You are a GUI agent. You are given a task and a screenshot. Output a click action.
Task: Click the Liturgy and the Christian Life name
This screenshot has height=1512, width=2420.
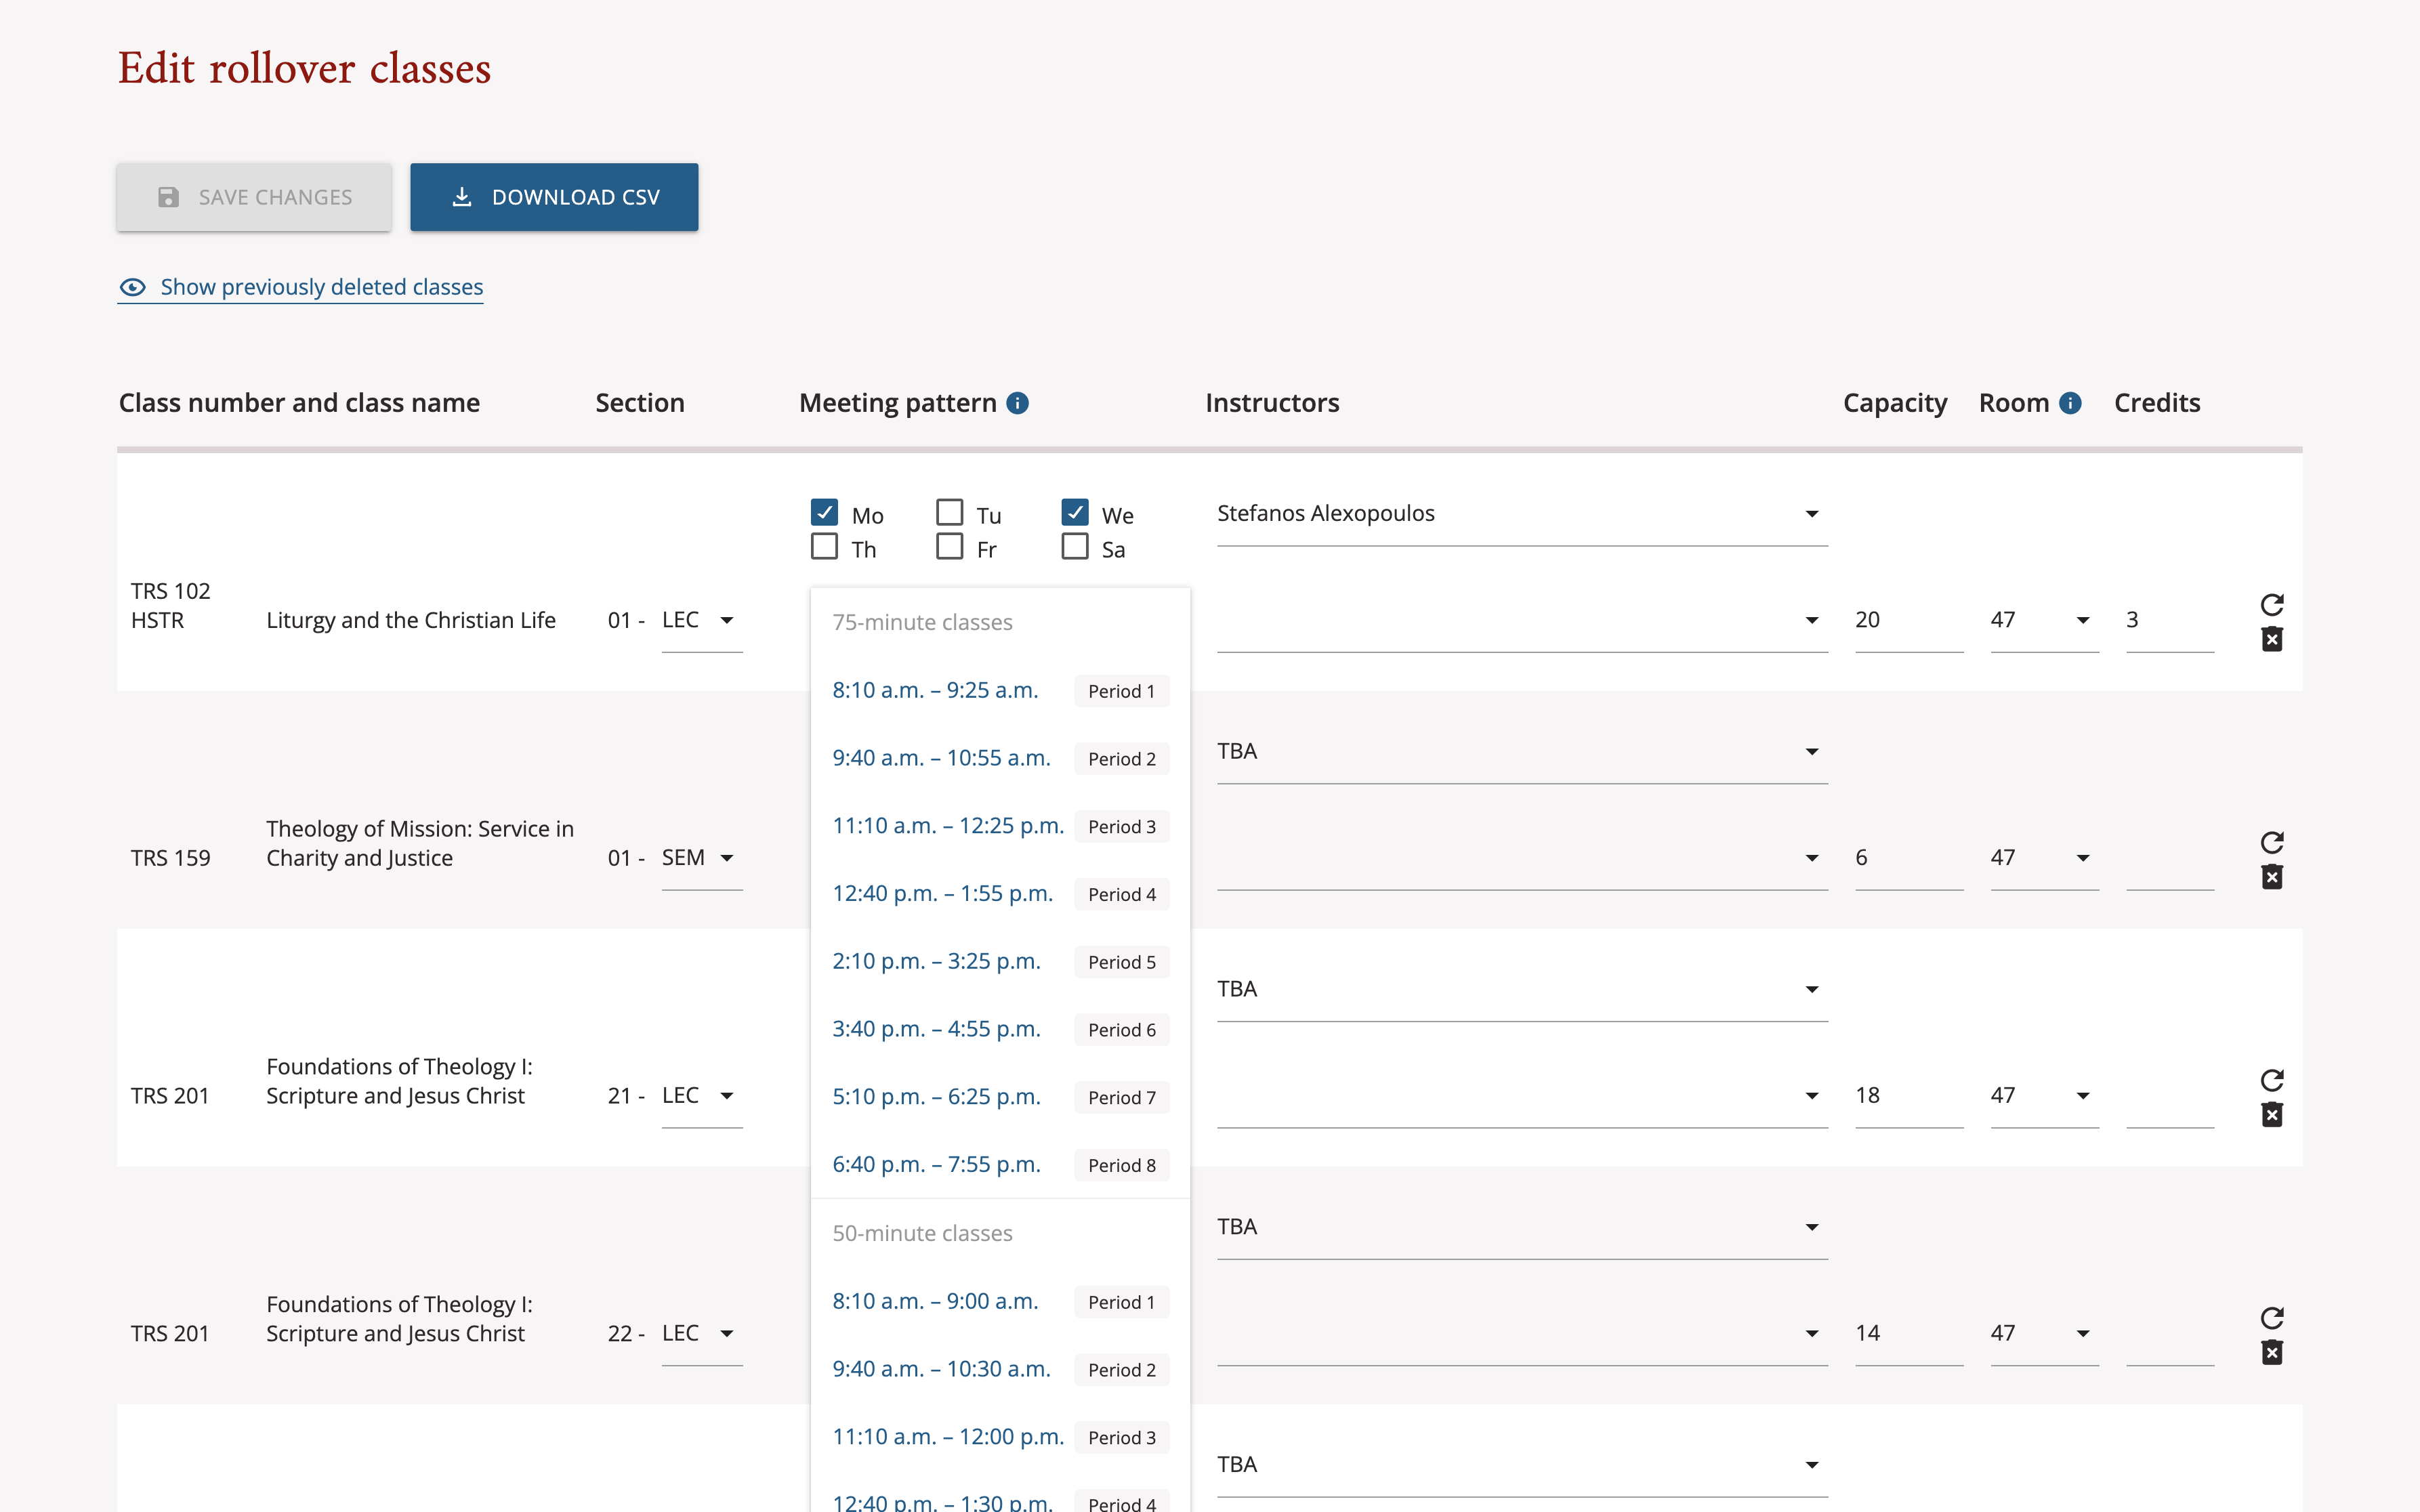click(411, 621)
